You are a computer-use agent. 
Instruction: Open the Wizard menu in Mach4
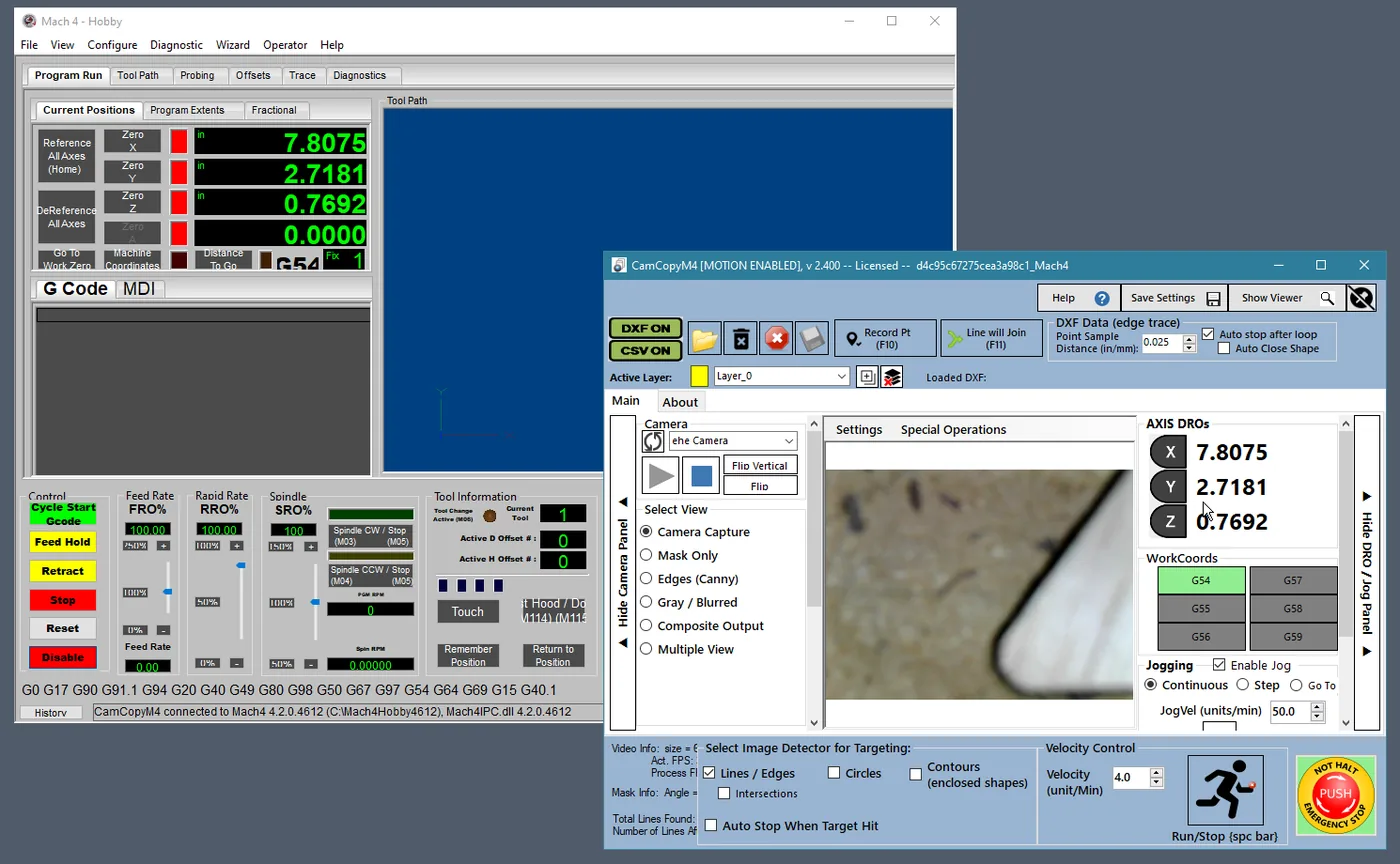click(233, 45)
